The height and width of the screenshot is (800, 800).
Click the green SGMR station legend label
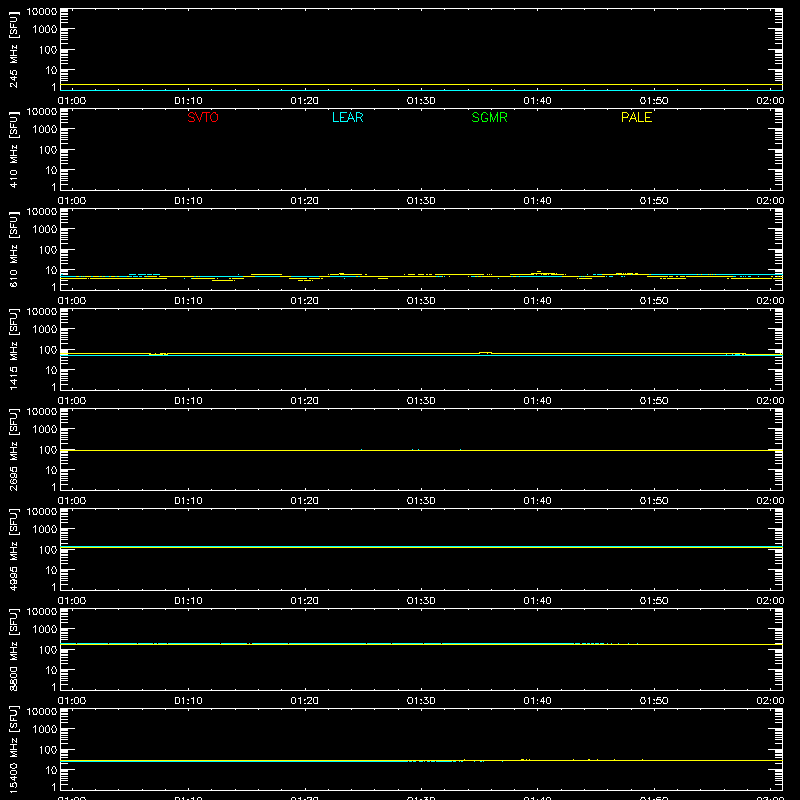click(x=489, y=117)
